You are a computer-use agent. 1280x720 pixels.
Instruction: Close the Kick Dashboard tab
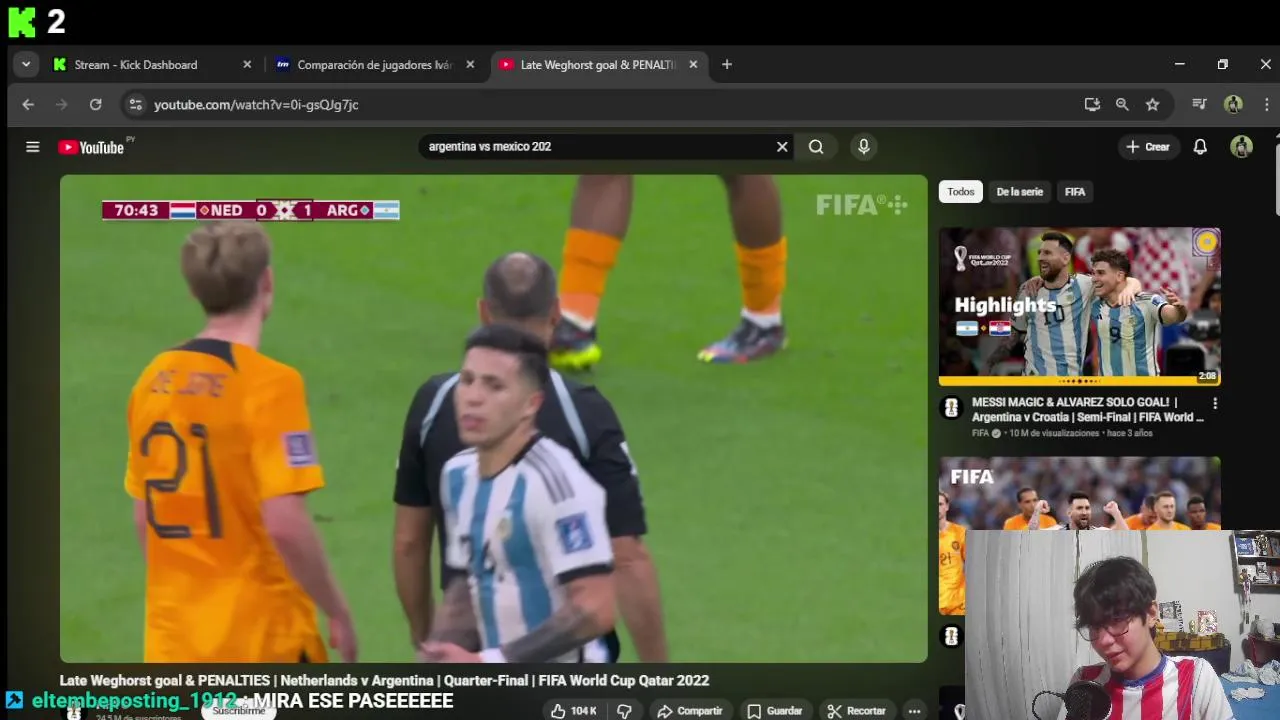click(x=247, y=64)
